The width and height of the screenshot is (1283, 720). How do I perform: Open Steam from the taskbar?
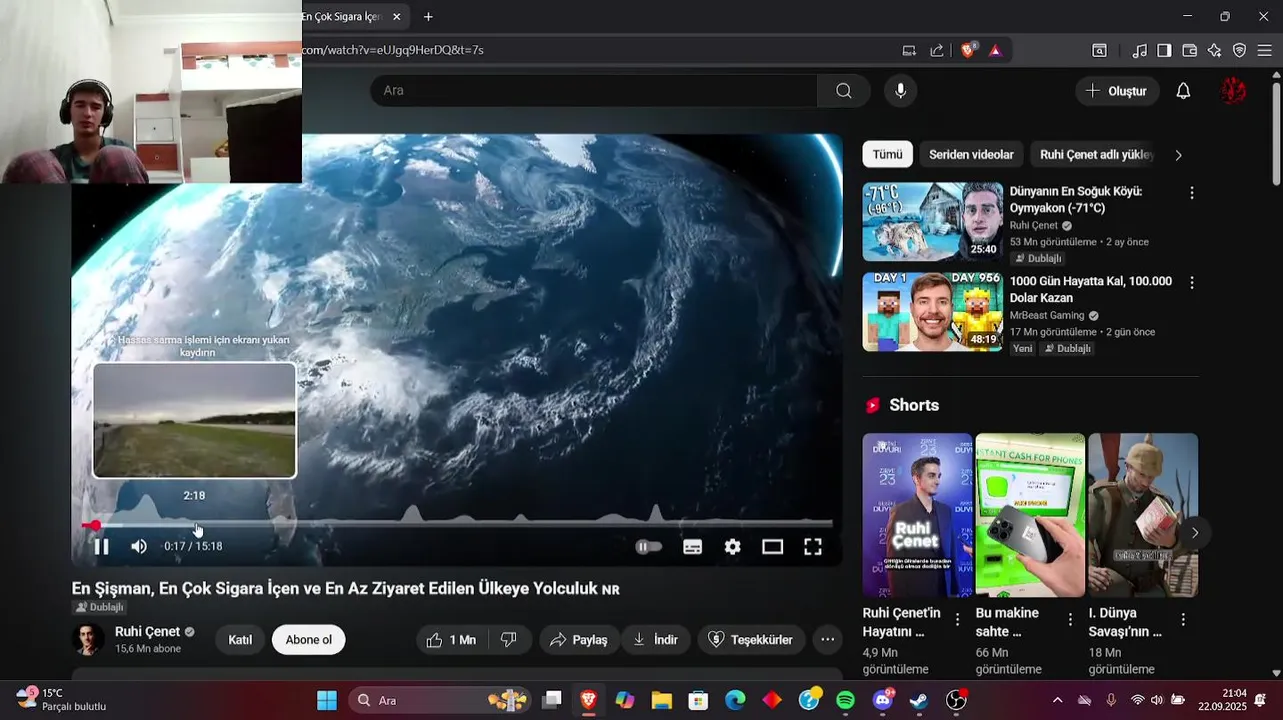pos(919,700)
